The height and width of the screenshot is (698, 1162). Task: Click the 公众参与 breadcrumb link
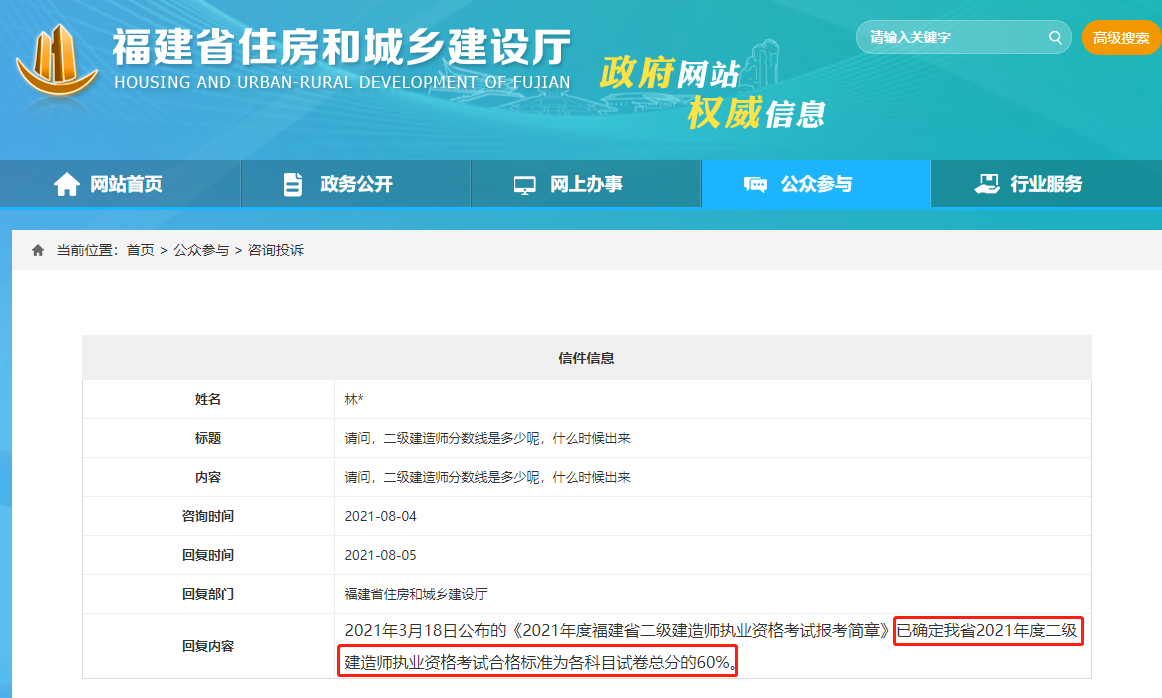click(201, 250)
